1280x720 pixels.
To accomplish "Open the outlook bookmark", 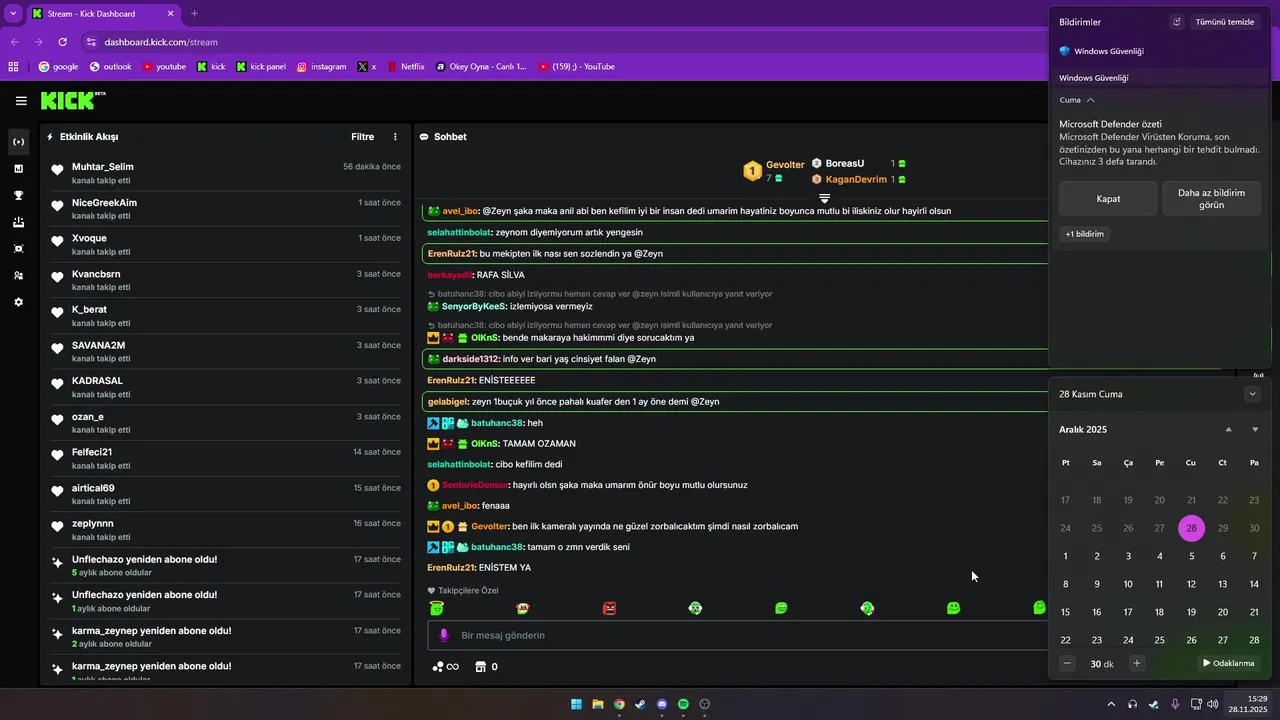I will 110,67.
